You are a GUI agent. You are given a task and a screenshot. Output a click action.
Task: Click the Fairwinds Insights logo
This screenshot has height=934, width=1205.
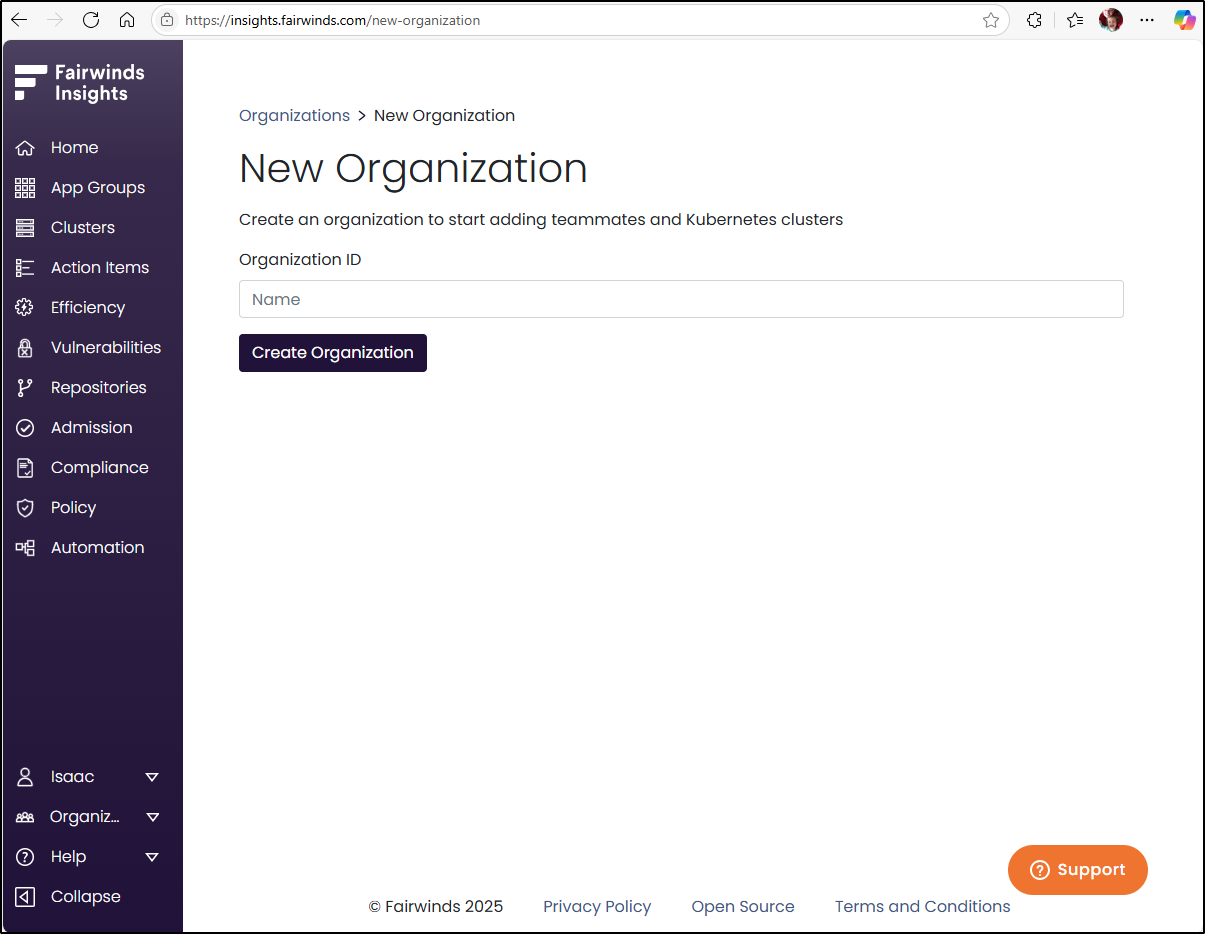click(x=80, y=83)
